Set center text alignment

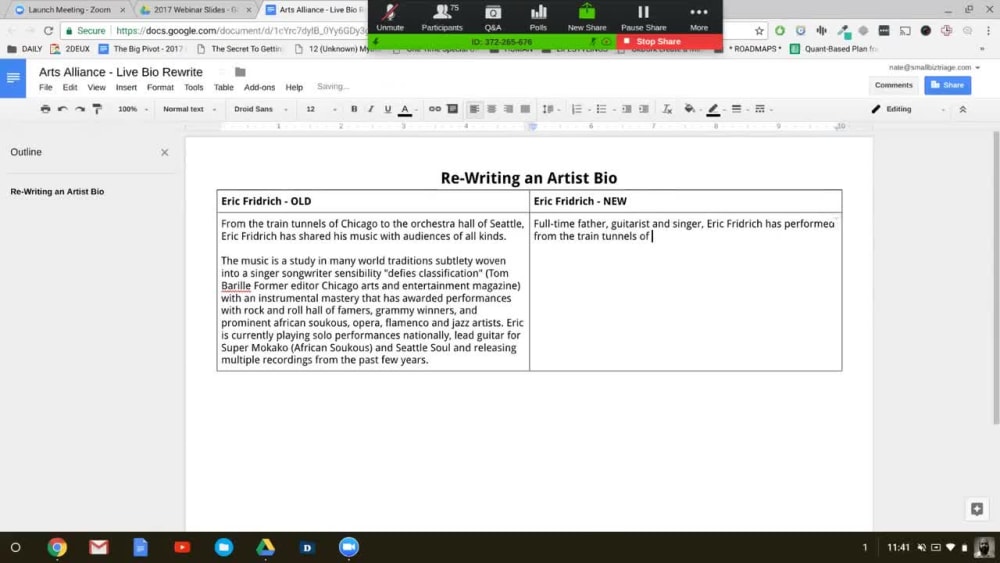click(491, 109)
